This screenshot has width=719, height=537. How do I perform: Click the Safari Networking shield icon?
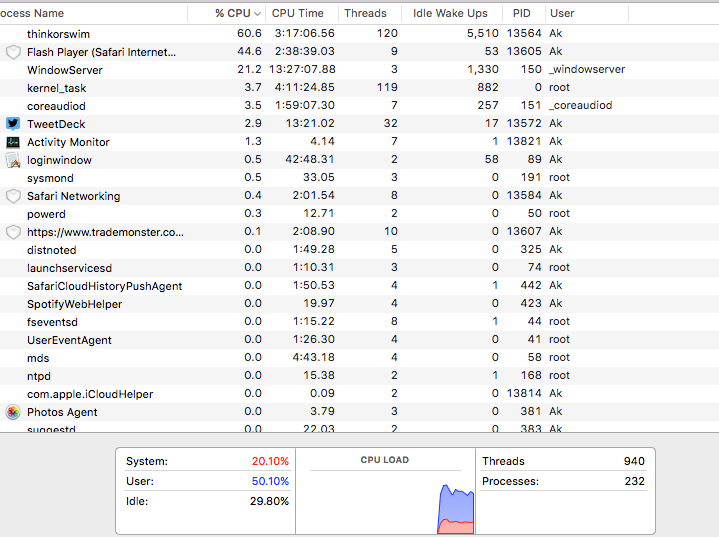coord(13,196)
